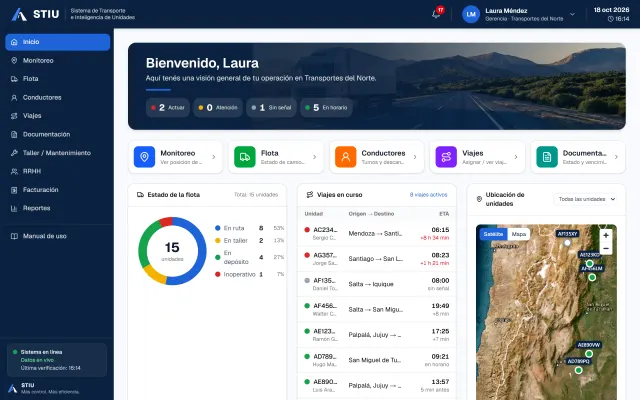This screenshot has width=640, height=400.
Task: Click the Ubicación de unidades pin icon
Action: click(x=479, y=199)
